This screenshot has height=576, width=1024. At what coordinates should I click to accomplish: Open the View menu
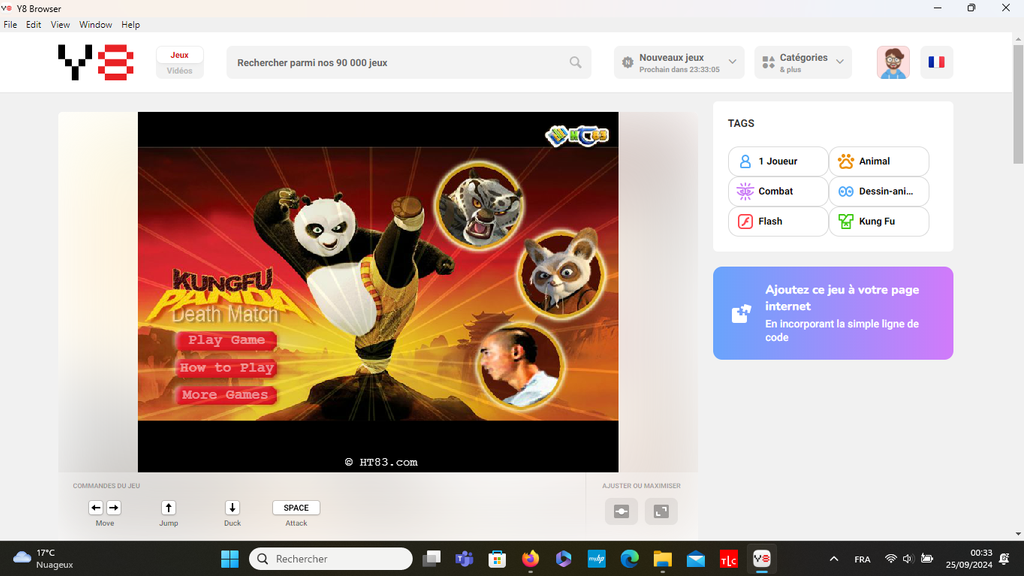coord(60,24)
